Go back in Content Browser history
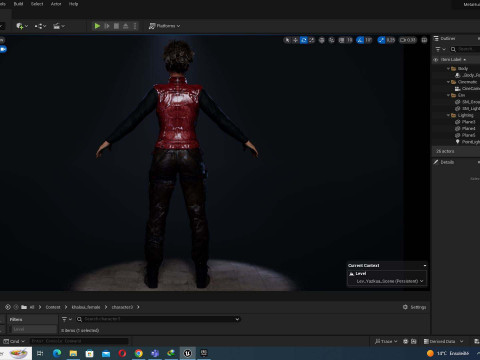The height and width of the screenshot is (360, 480). [x=8, y=307]
